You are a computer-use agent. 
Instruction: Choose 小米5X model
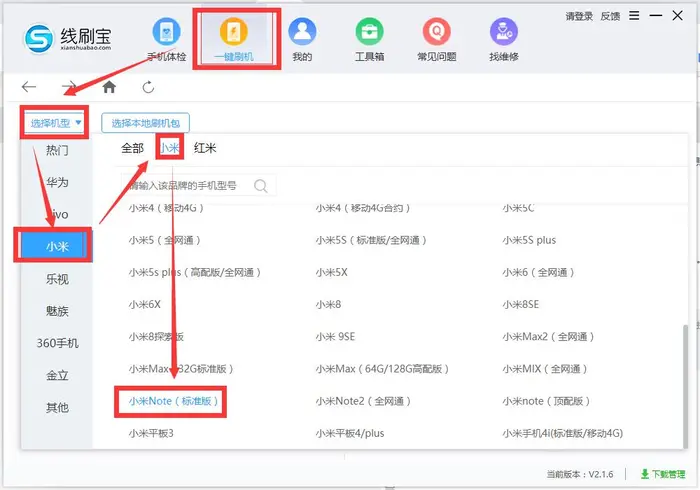(331, 273)
